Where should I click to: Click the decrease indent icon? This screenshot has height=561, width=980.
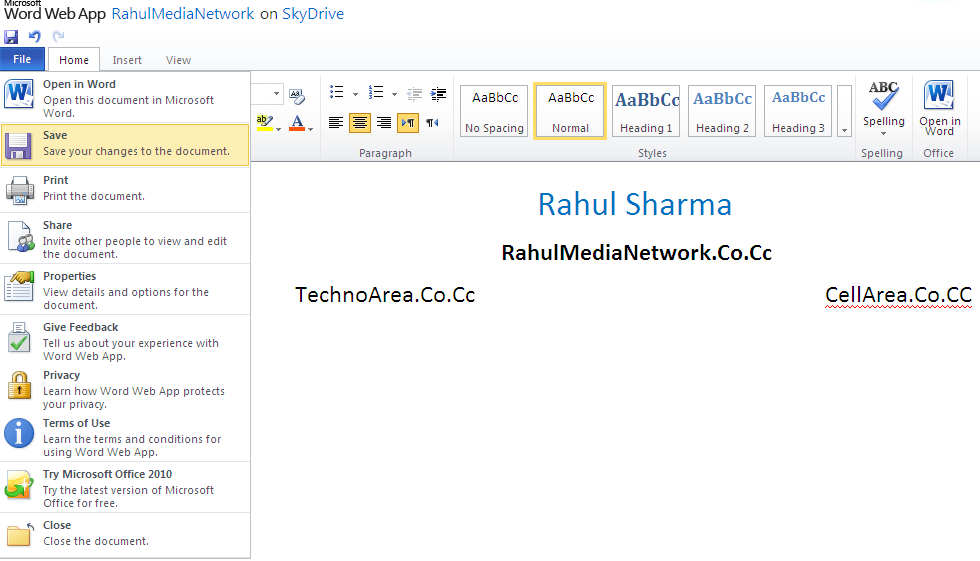tap(414, 94)
